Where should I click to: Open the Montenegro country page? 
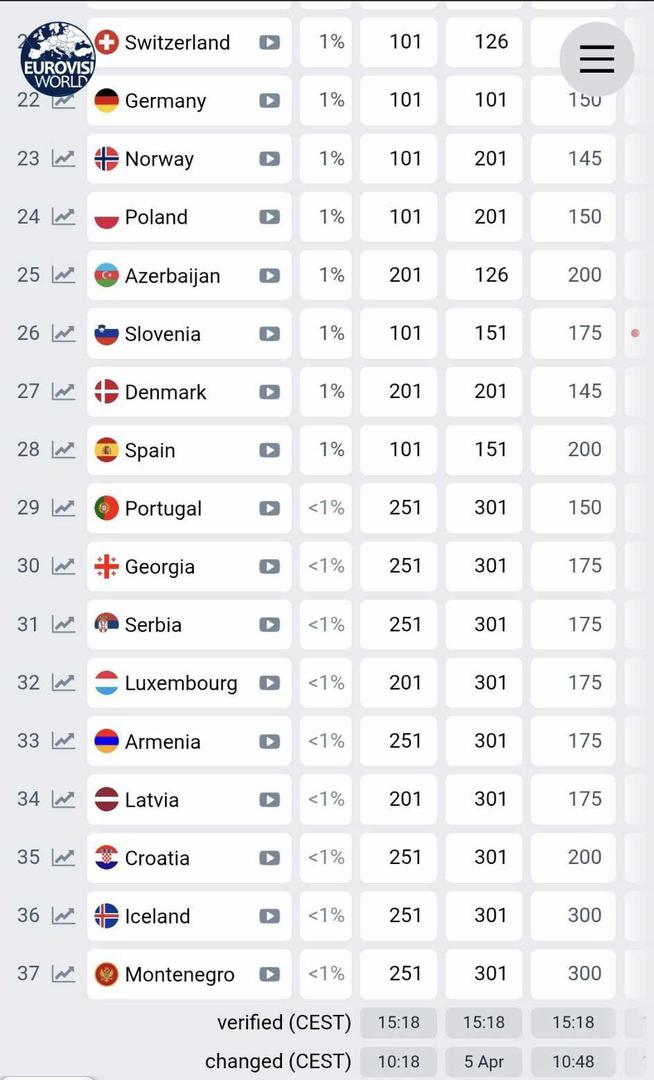(179, 975)
